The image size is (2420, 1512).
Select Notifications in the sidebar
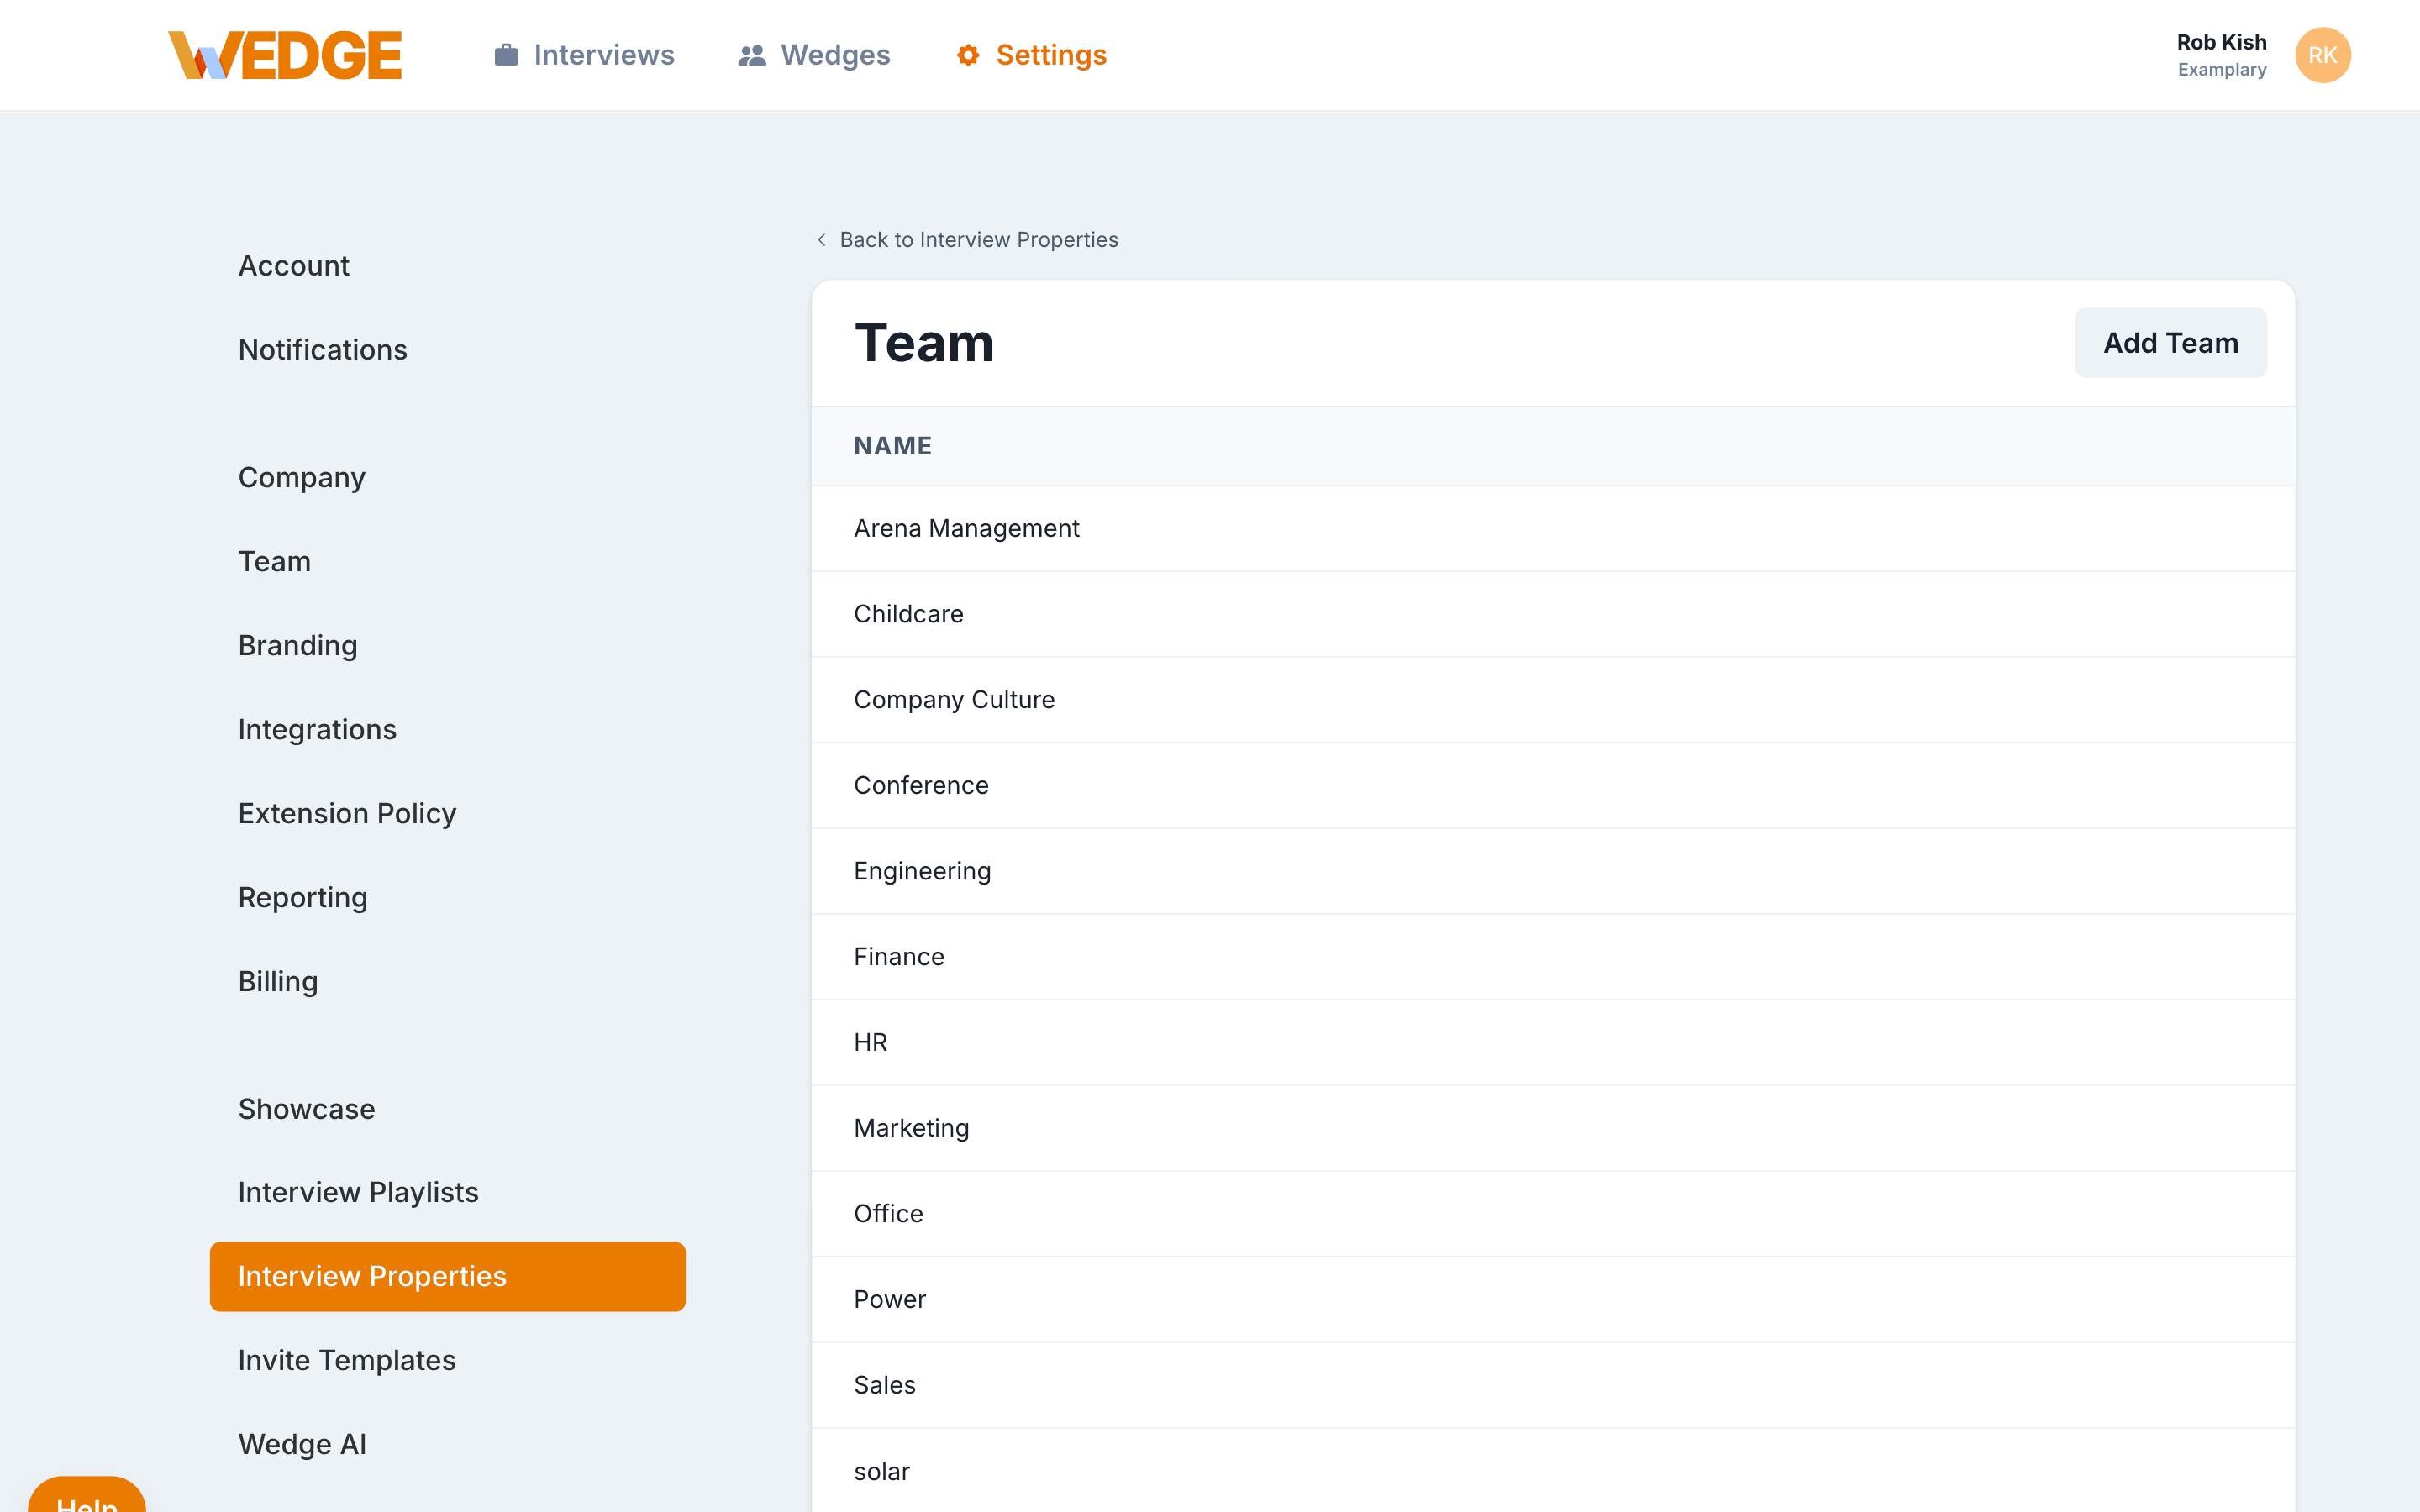(323, 349)
